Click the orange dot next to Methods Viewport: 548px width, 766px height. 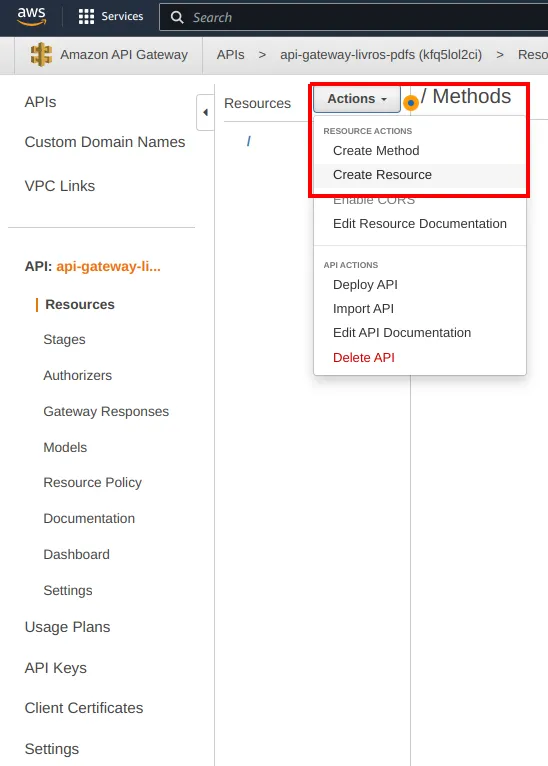411,103
